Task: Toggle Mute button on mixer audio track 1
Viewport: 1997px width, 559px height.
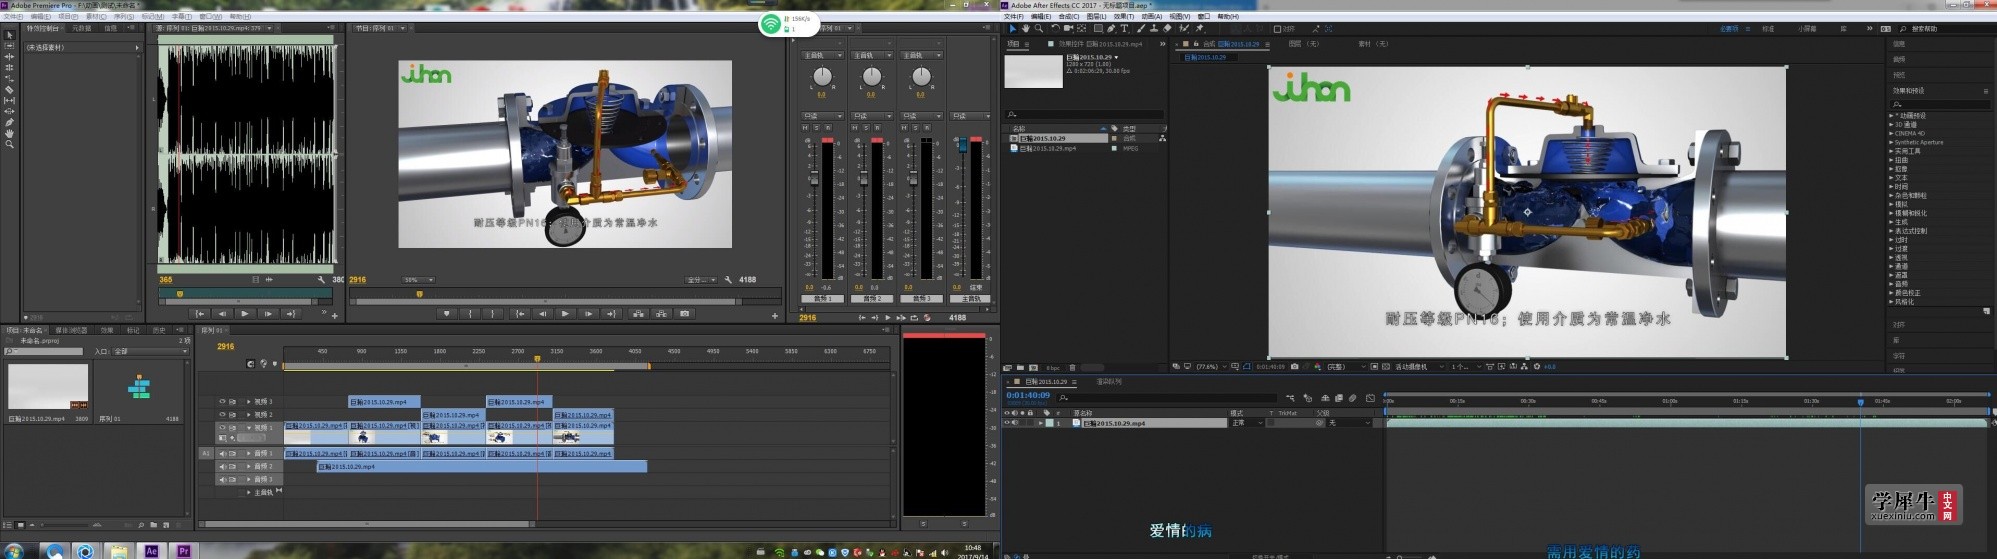Action: (x=806, y=128)
